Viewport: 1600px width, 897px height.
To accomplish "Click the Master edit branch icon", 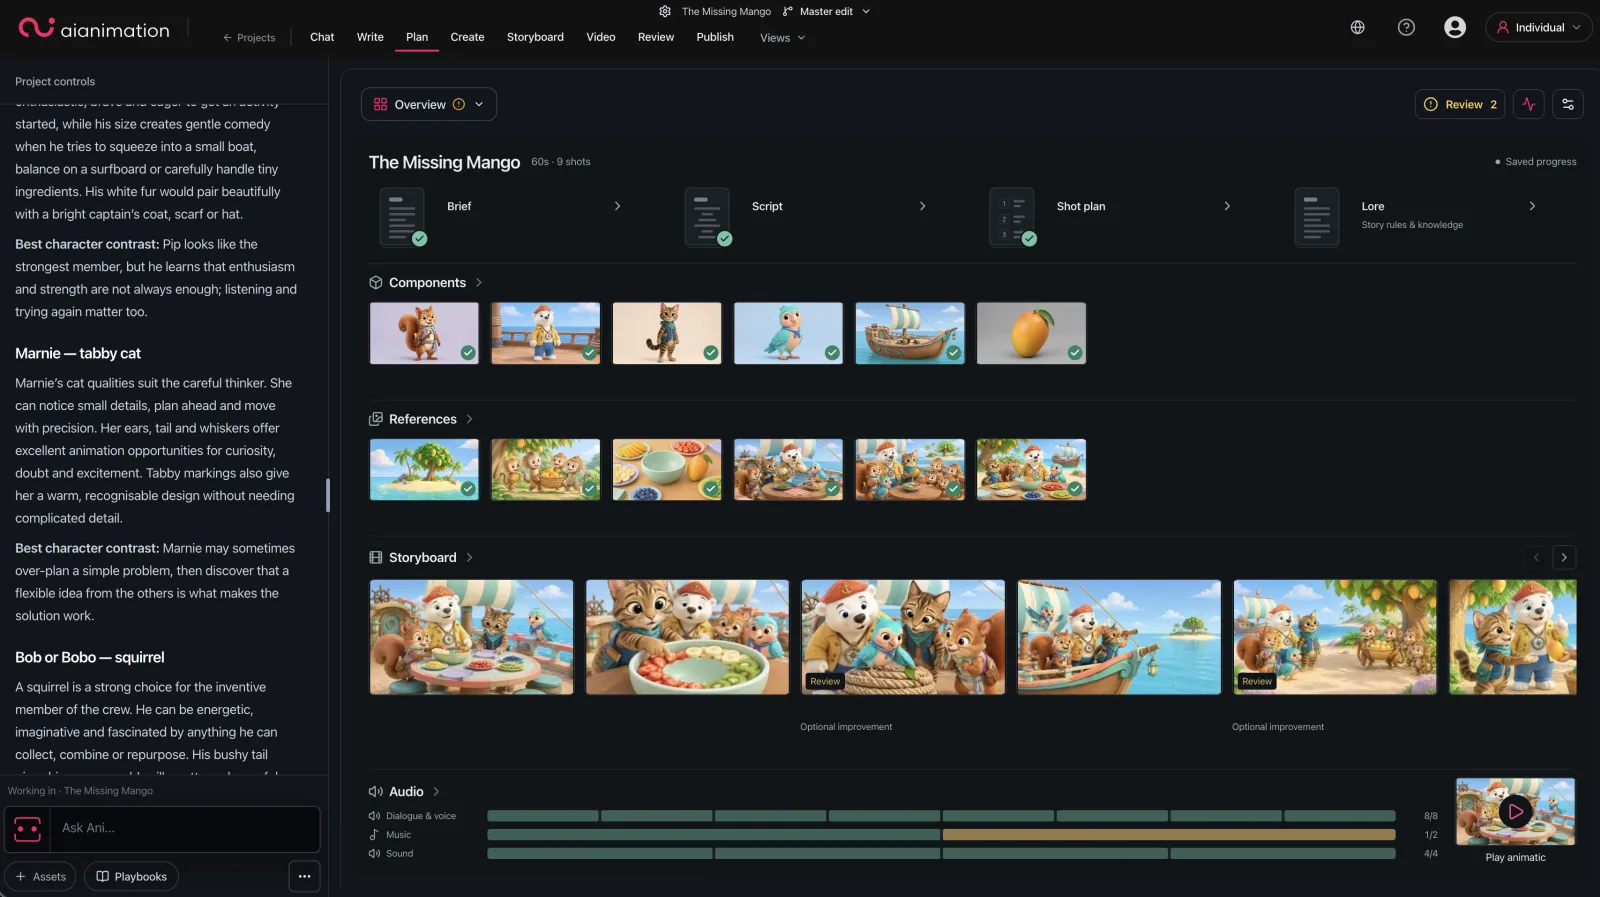I will click(788, 11).
